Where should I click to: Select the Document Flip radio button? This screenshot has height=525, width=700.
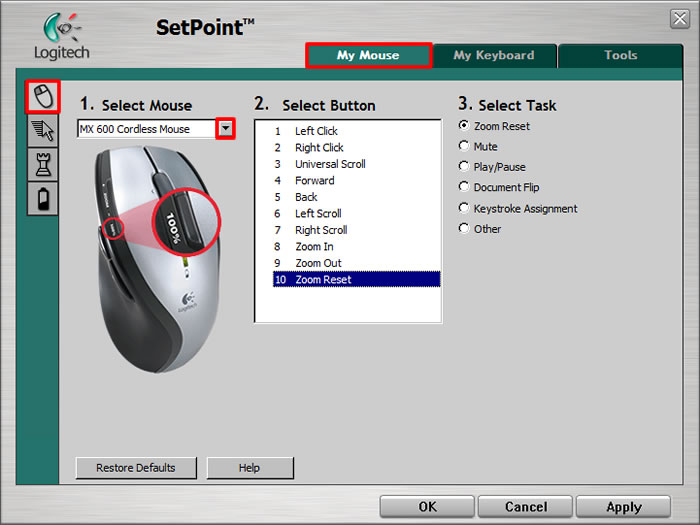pos(464,187)
